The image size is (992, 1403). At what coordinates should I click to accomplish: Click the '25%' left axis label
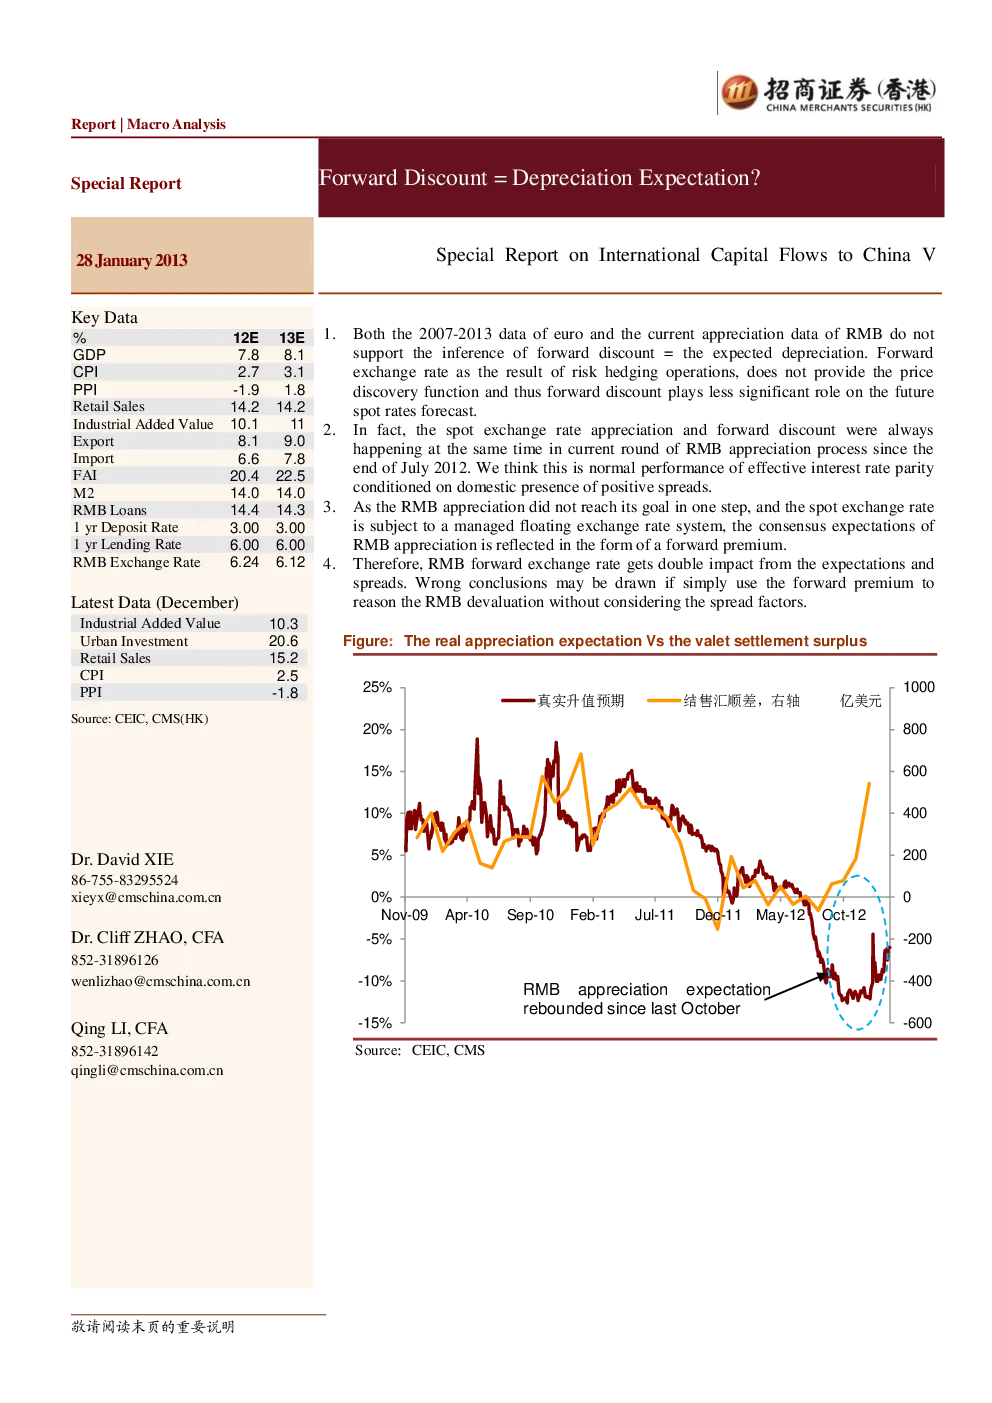(x=377, y=687)
